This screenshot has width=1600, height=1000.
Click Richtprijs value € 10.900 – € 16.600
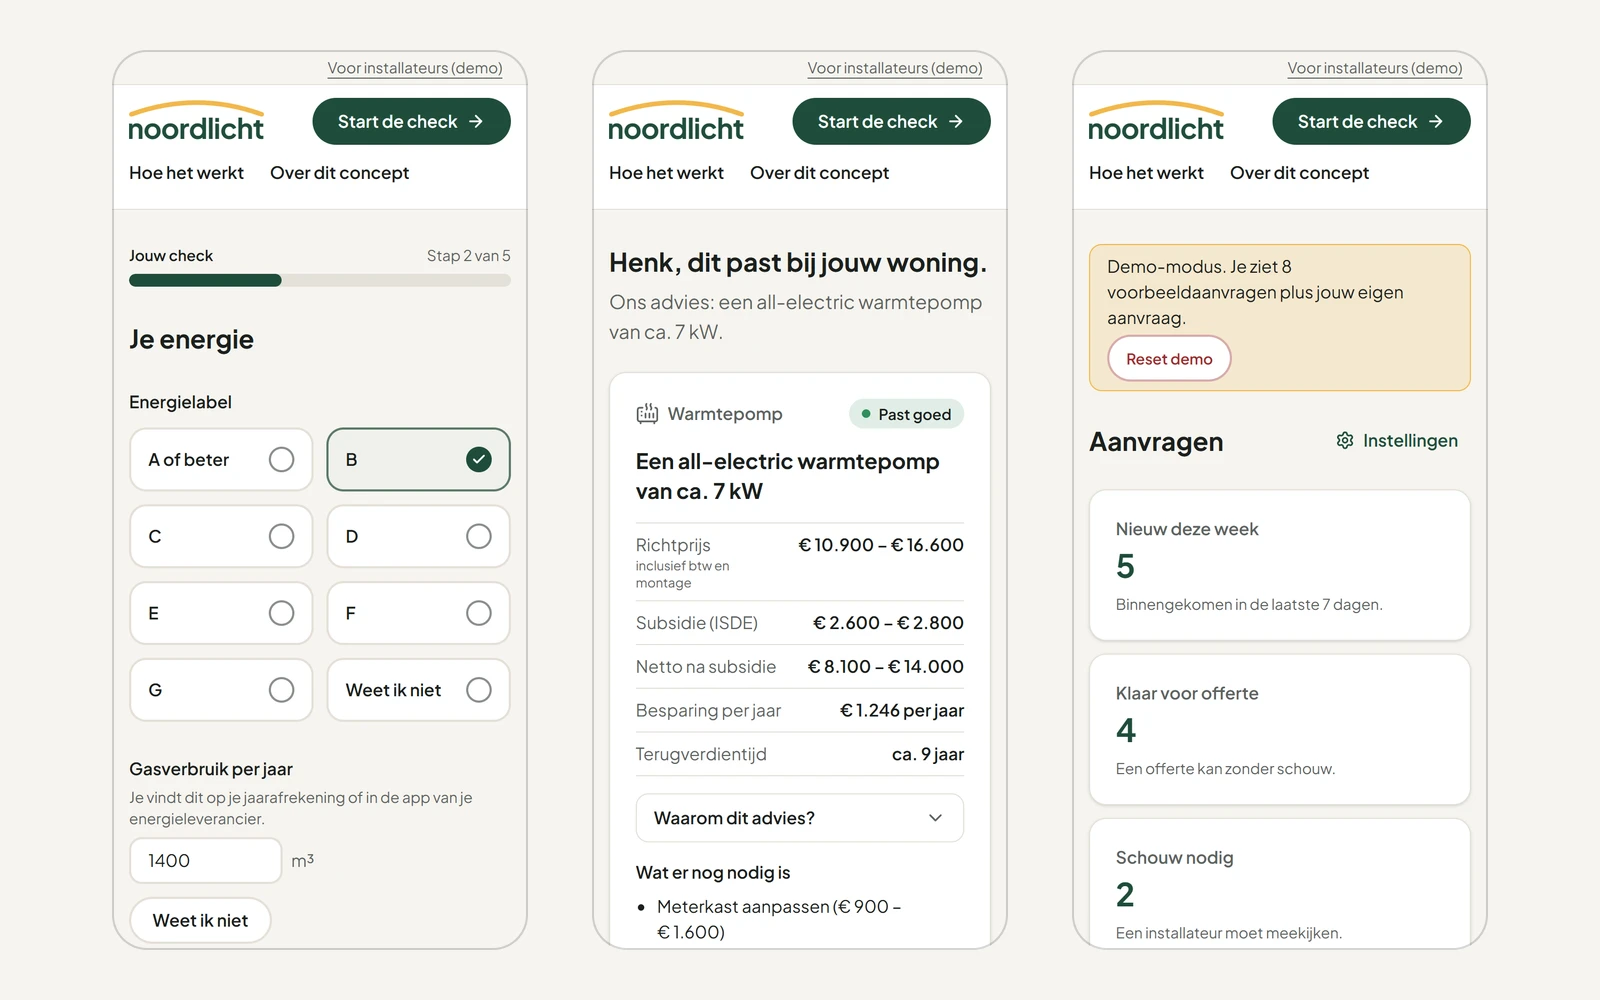tap(881, 545)
